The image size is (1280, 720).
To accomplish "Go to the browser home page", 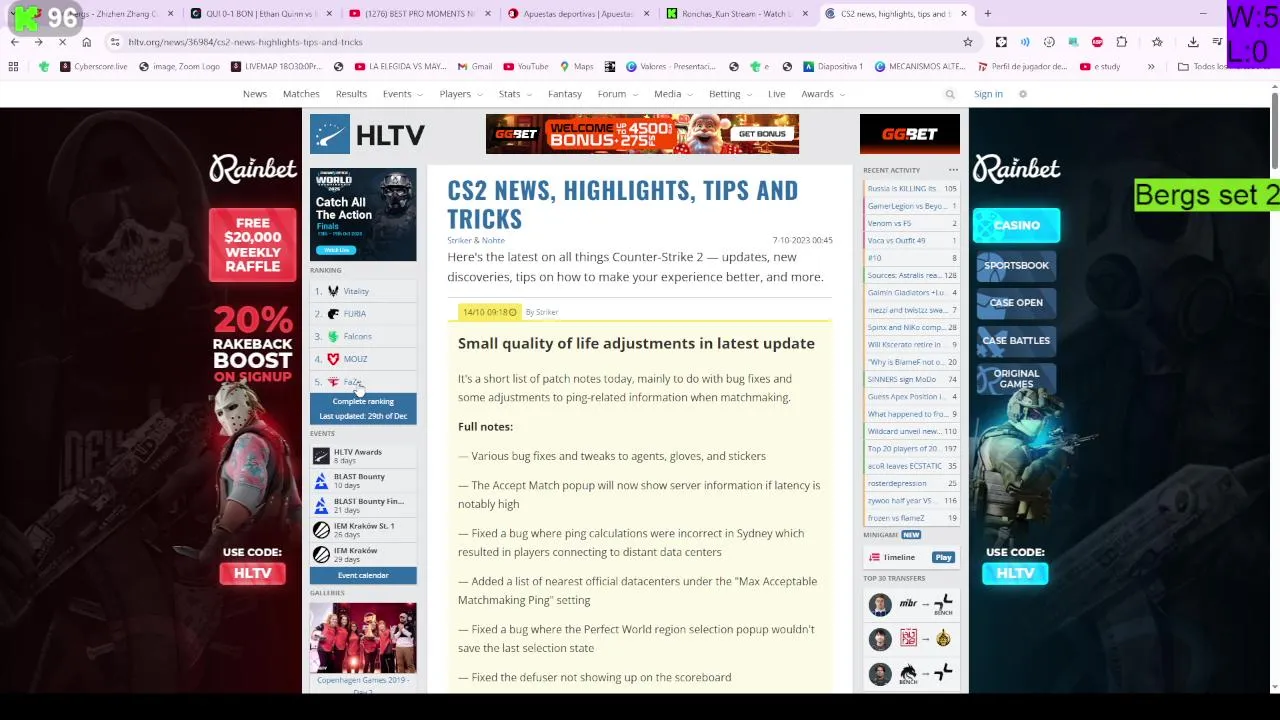I will (x=86, y=42).
